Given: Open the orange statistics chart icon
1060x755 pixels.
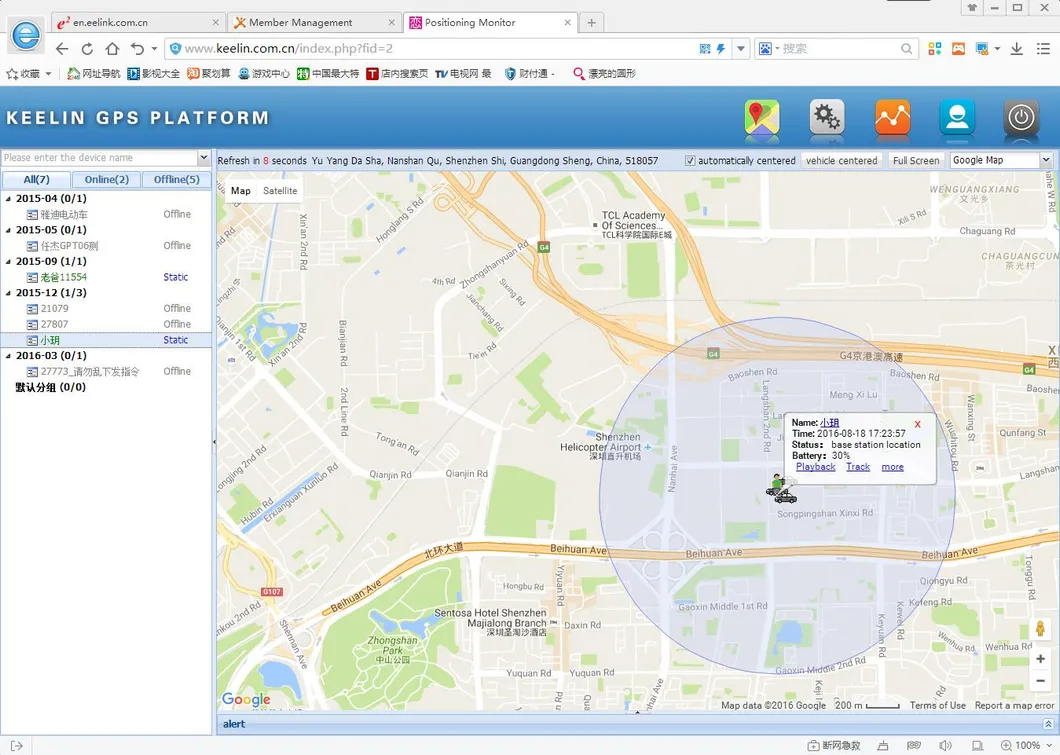Looking at the screenshot, I should coord(891,117).
